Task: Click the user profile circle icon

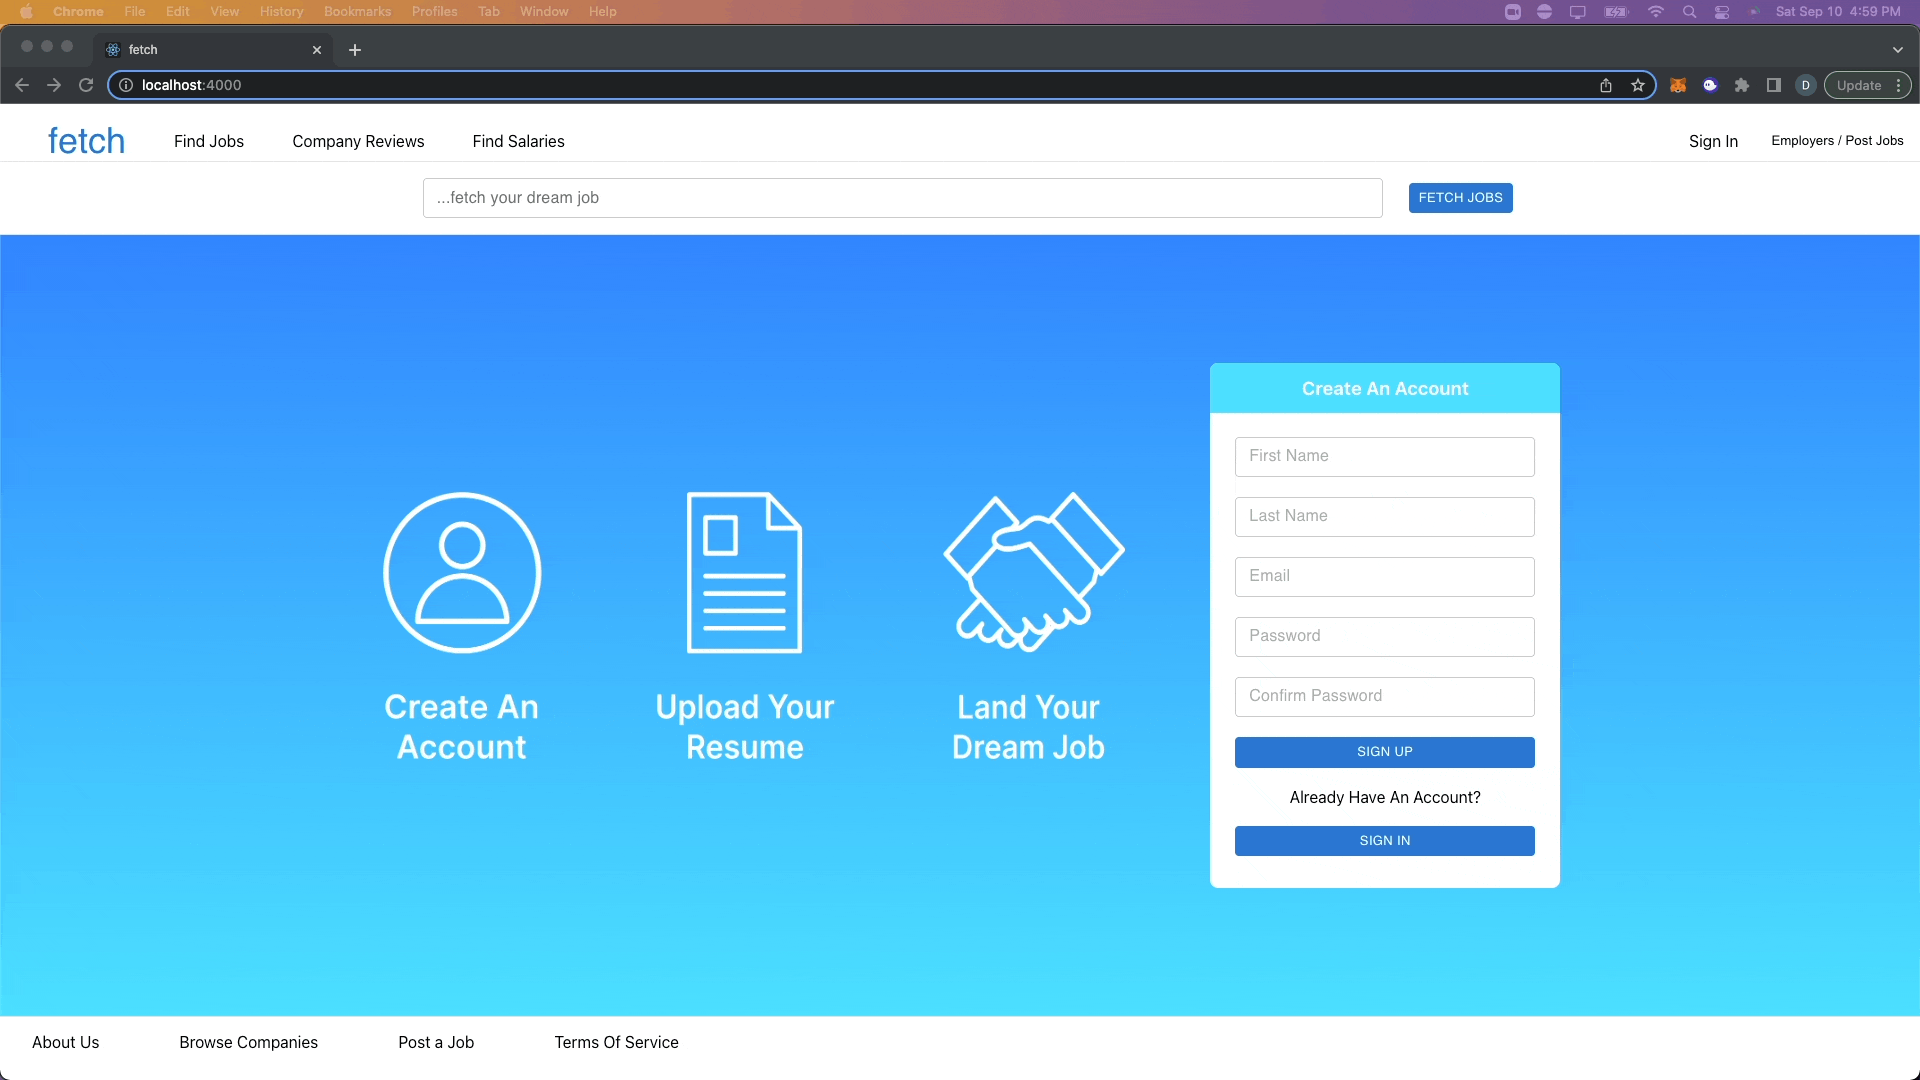Action: 462,572
